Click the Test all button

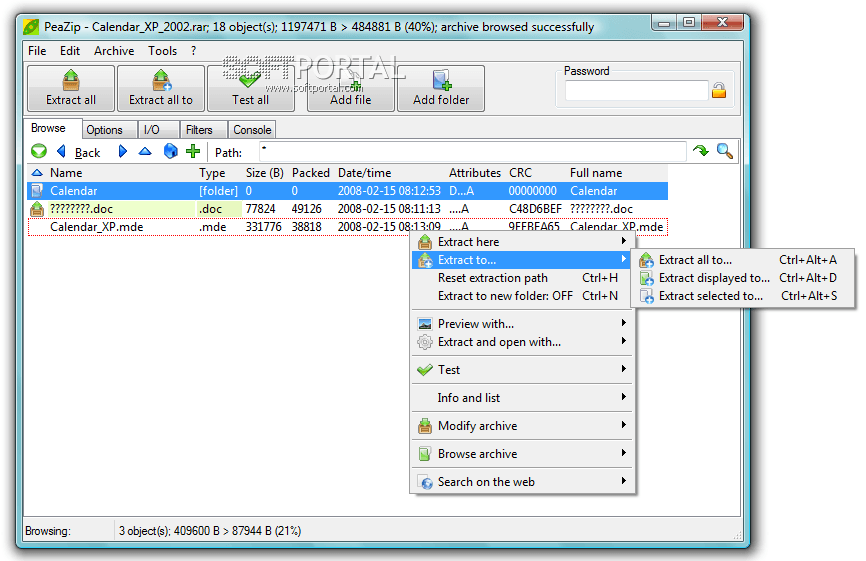[x=250, y=88]
